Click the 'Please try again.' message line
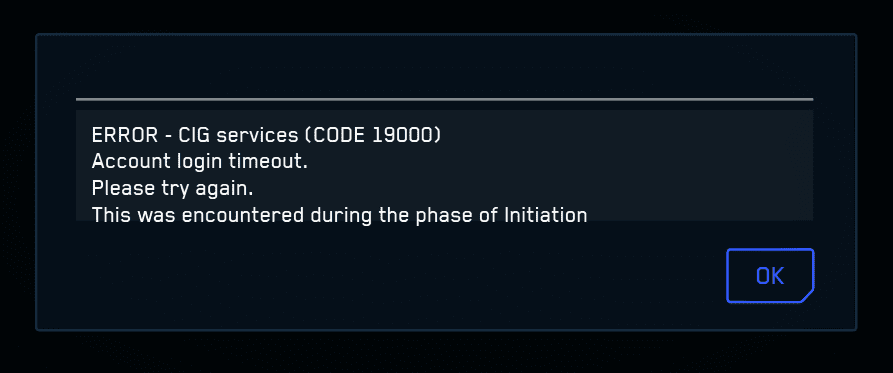Image resolution: width=893 pixels, height=373 pixels. click(172, 188)
